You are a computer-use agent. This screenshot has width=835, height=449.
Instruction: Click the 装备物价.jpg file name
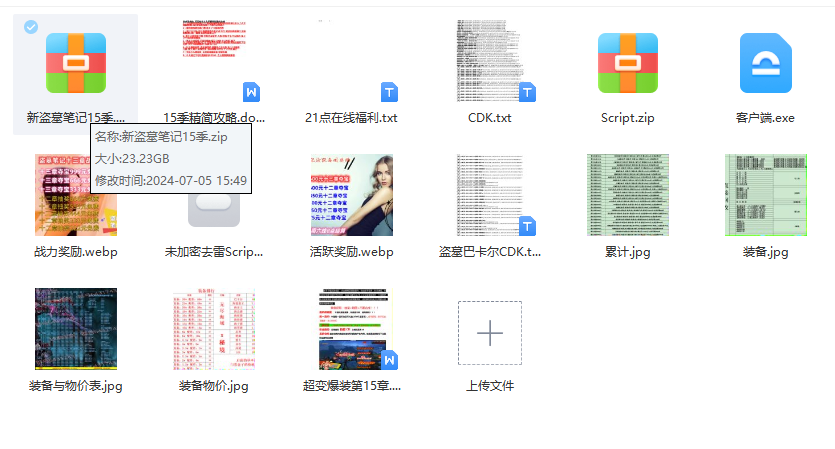214,386
